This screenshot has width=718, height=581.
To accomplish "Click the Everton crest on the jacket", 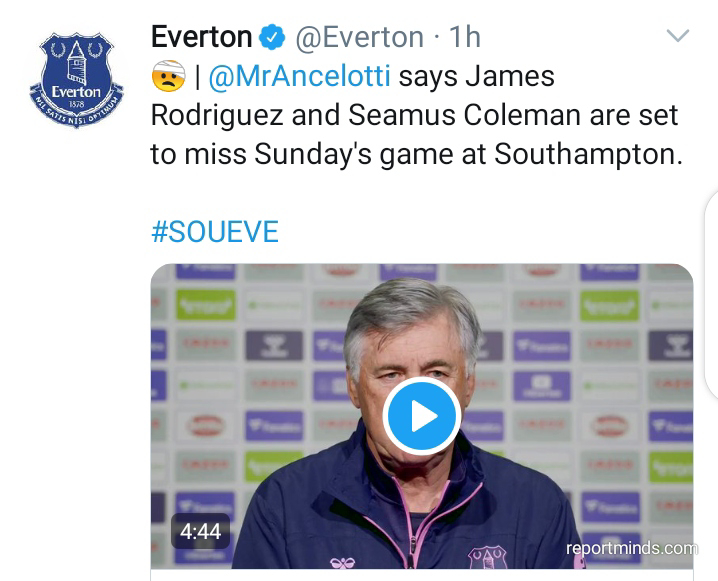I will click(x=487, y=556).
